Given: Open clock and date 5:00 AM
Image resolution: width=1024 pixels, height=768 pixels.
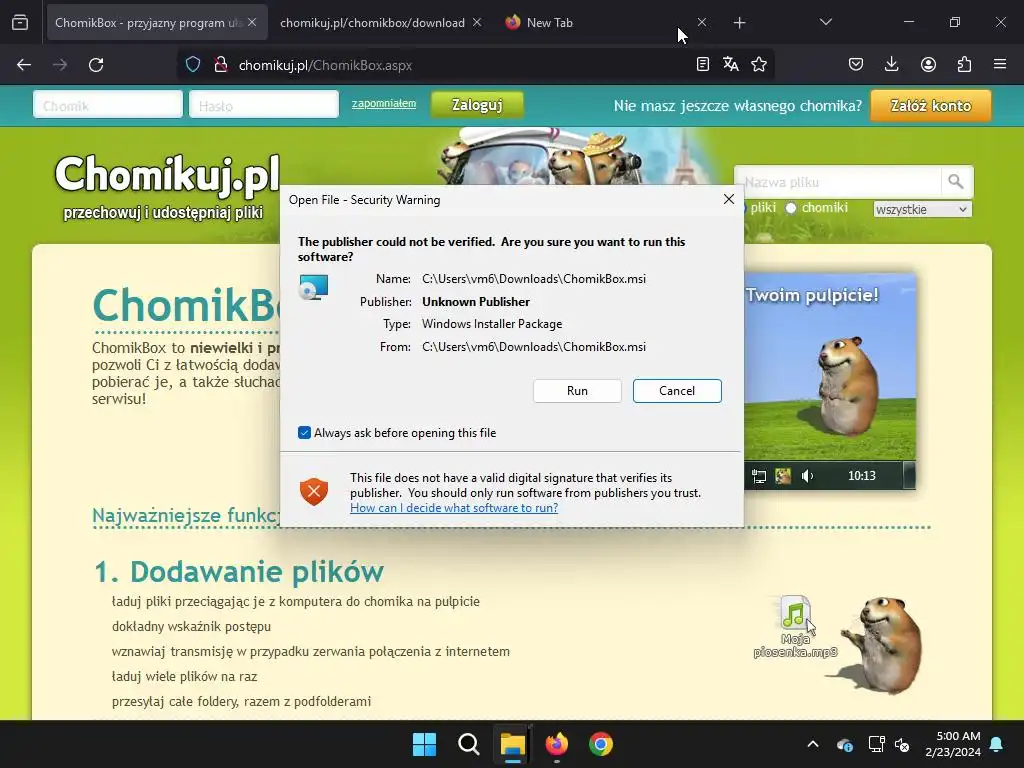Looking at the screenshot, I should (x=953, y=744).
